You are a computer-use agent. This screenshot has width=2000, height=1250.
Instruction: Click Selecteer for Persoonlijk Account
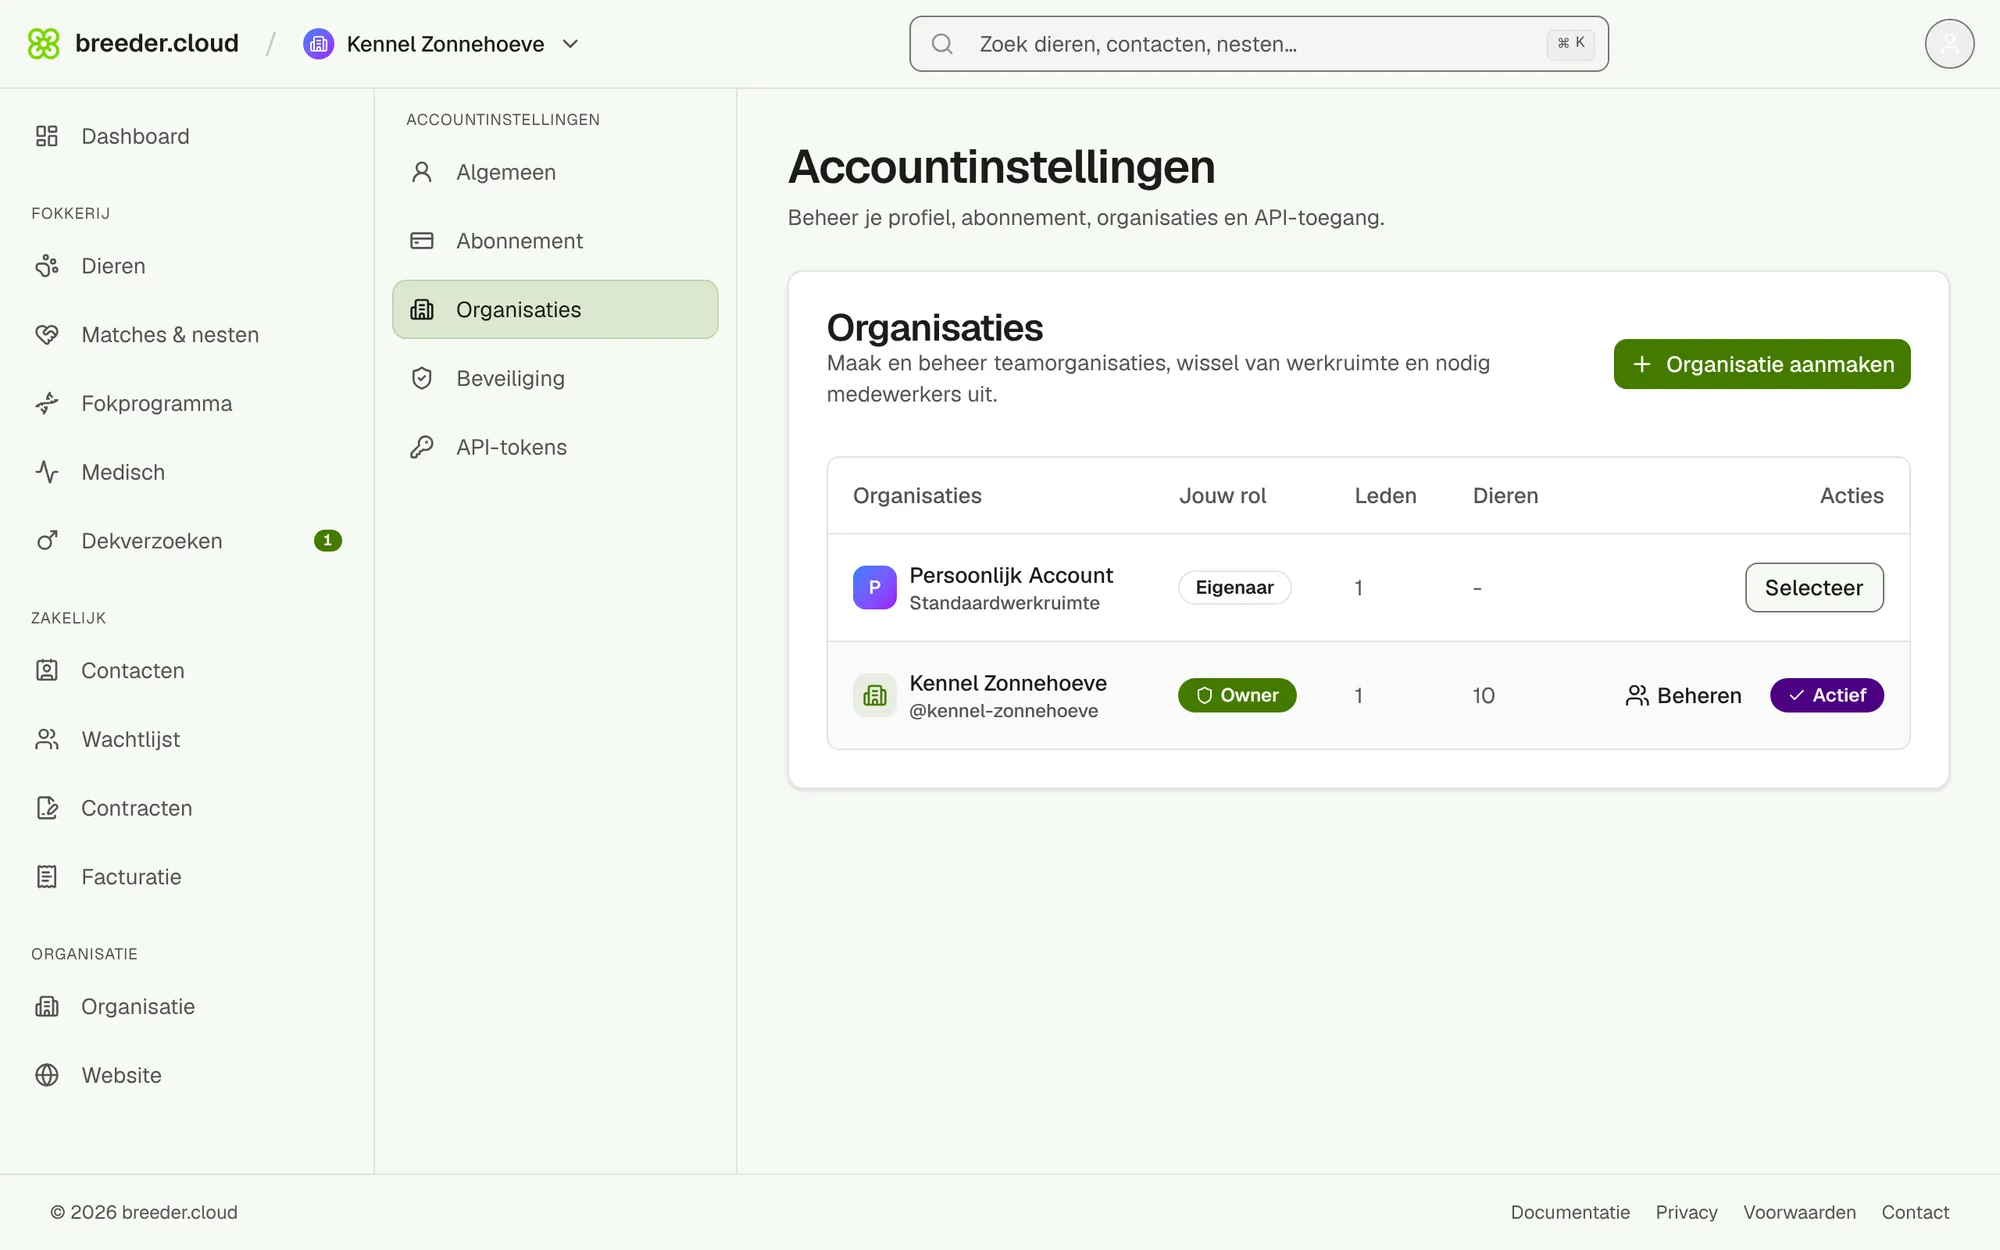click(1814, 588)
